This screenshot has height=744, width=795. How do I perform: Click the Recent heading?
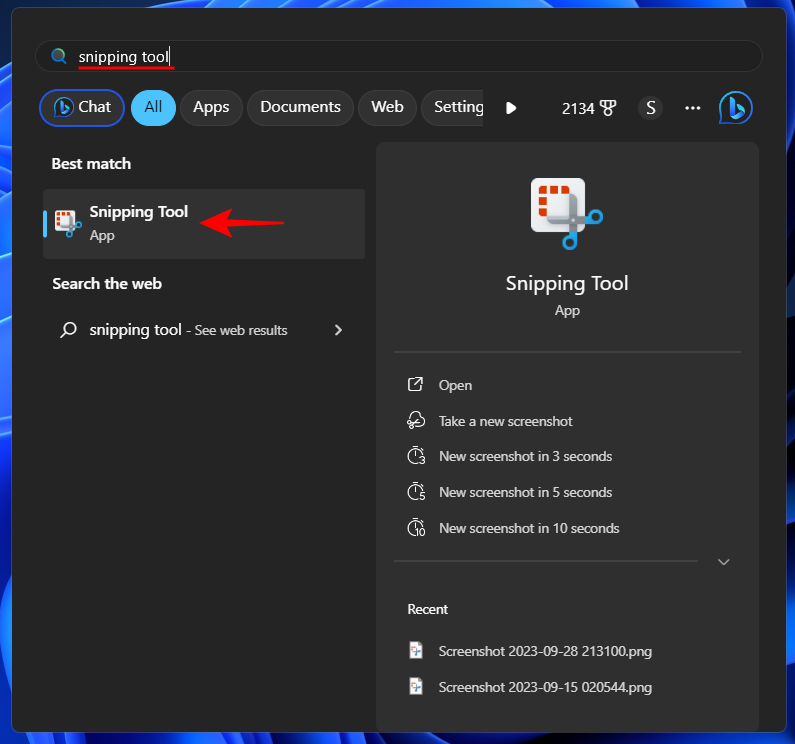pyautogui.click(x=427, y=609)
